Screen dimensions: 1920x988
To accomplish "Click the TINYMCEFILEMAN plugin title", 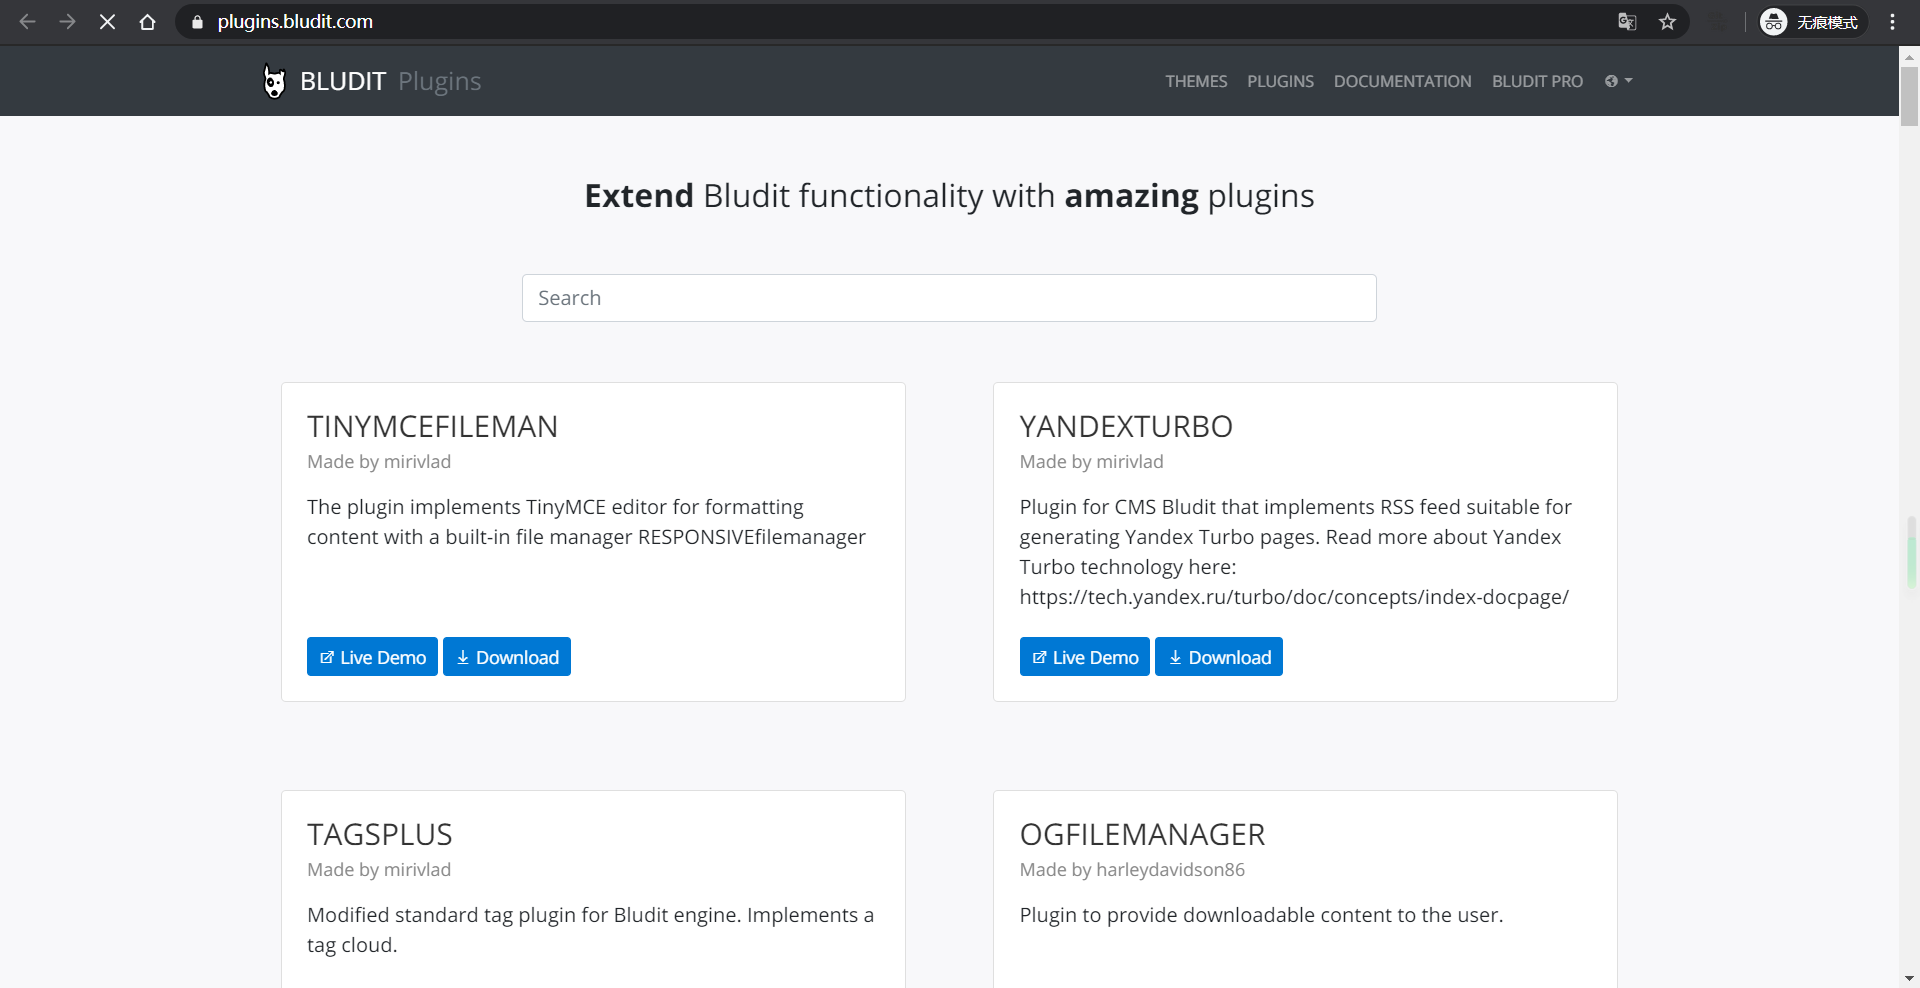I will point(432,427).
